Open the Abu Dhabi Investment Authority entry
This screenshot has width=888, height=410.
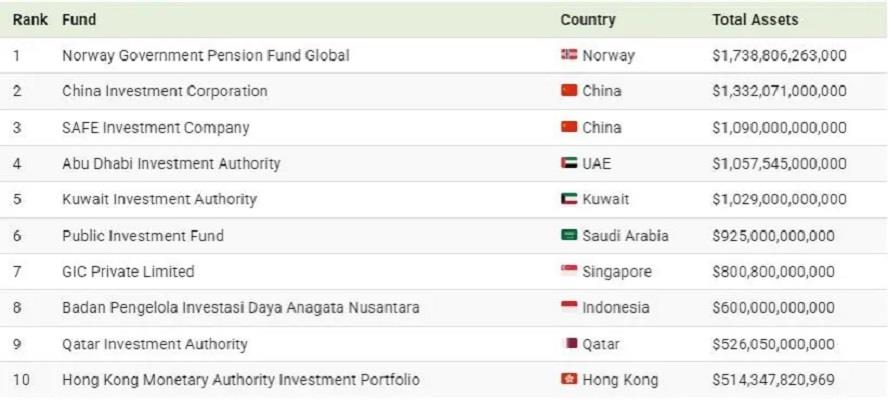click(x=171, y=164)
